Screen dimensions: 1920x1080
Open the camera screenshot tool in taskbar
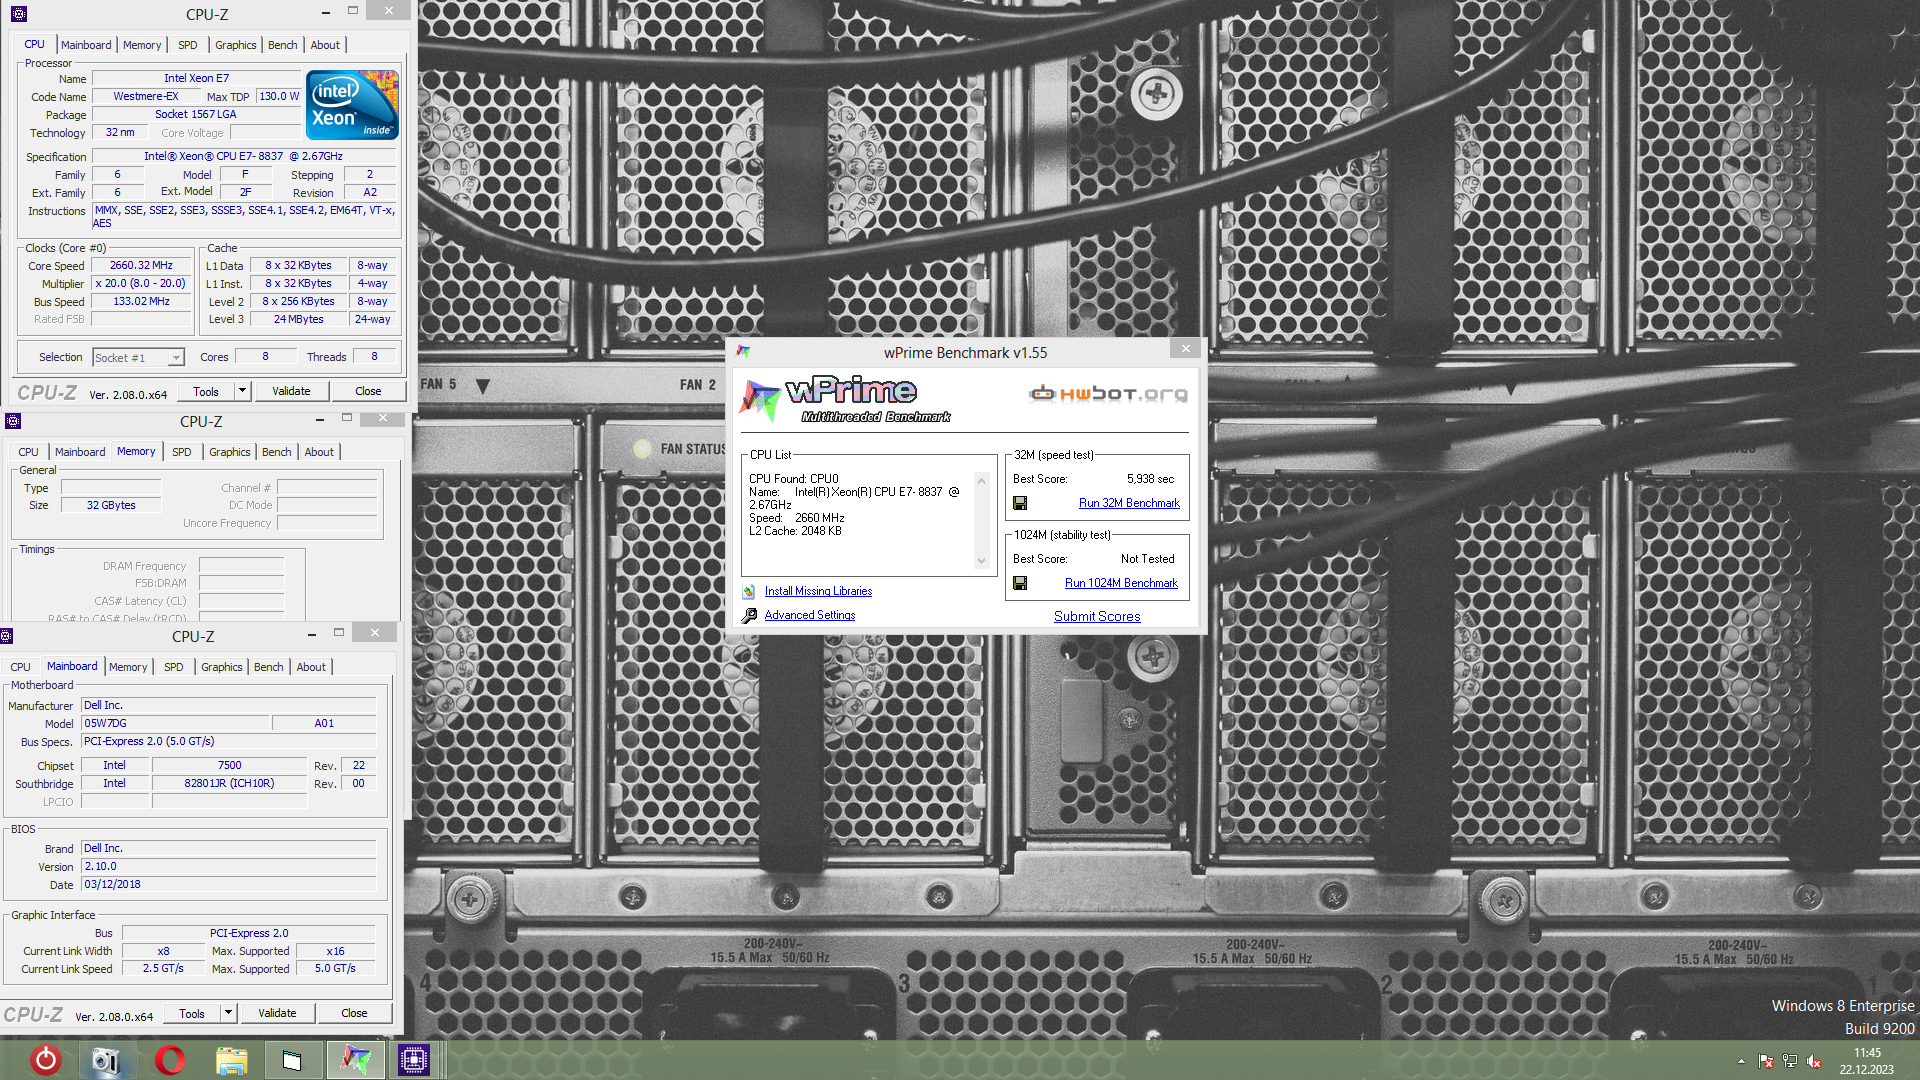105,1060
